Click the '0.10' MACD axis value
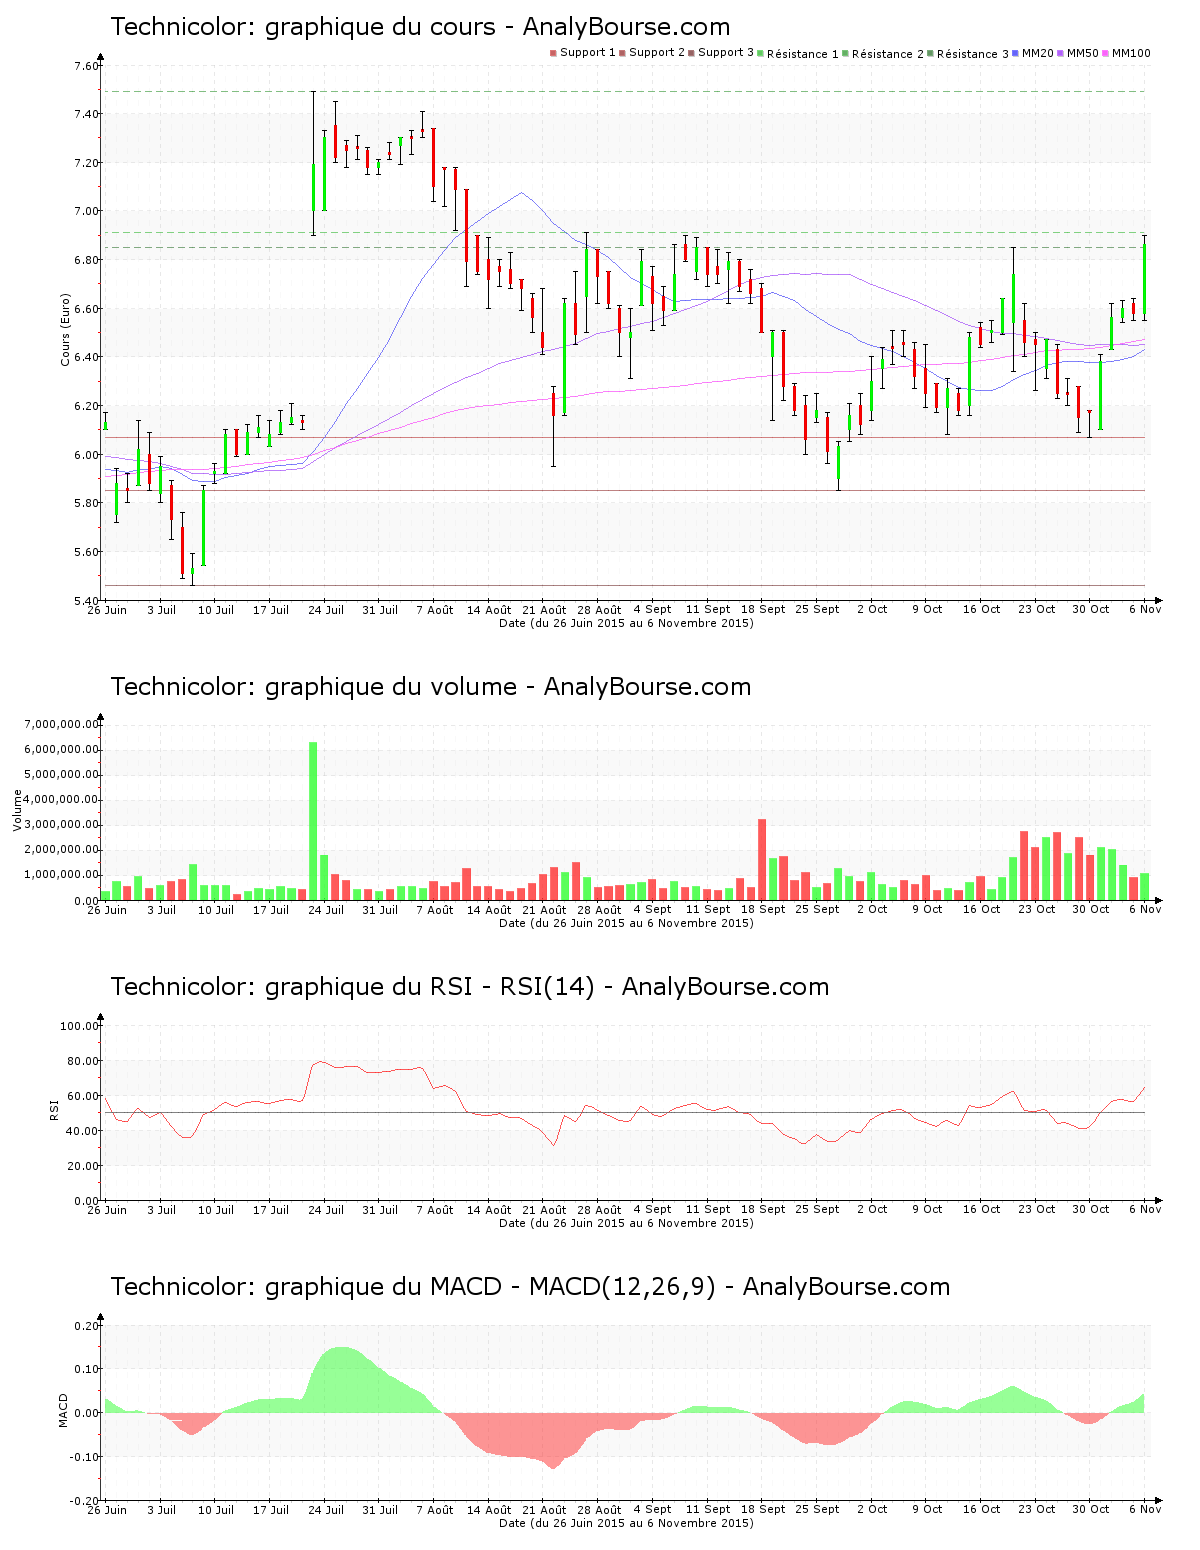1200x1550 pixels. tap(87, 1369)
